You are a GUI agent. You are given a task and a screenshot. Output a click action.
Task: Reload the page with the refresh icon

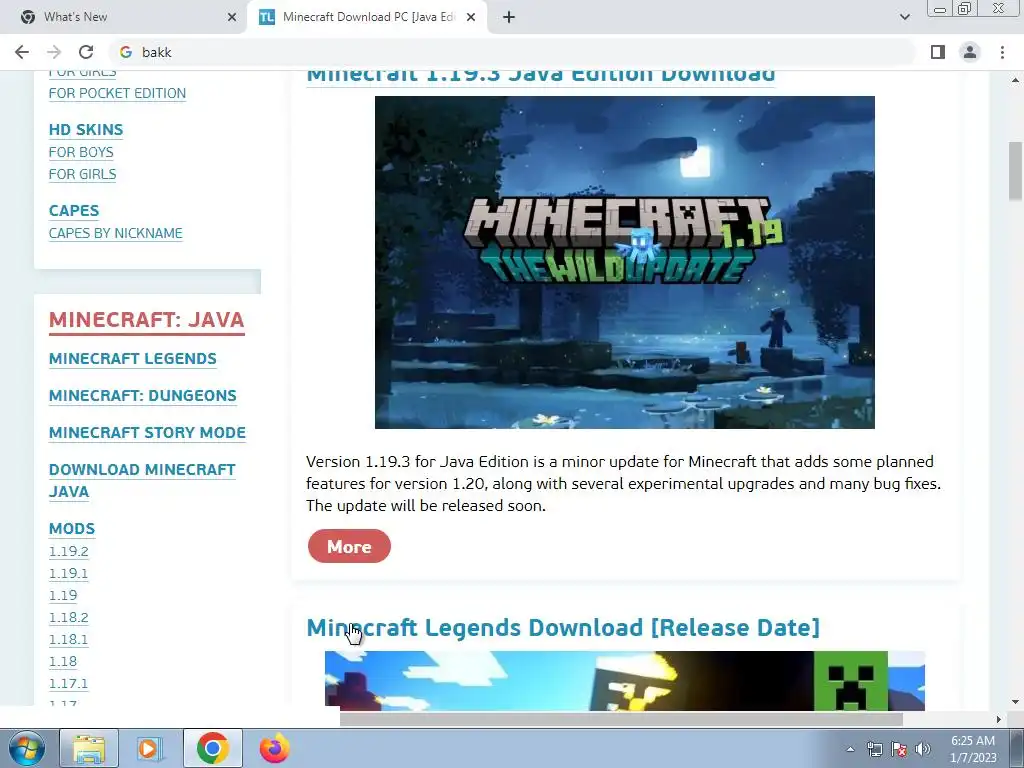(x=86, y=52)
